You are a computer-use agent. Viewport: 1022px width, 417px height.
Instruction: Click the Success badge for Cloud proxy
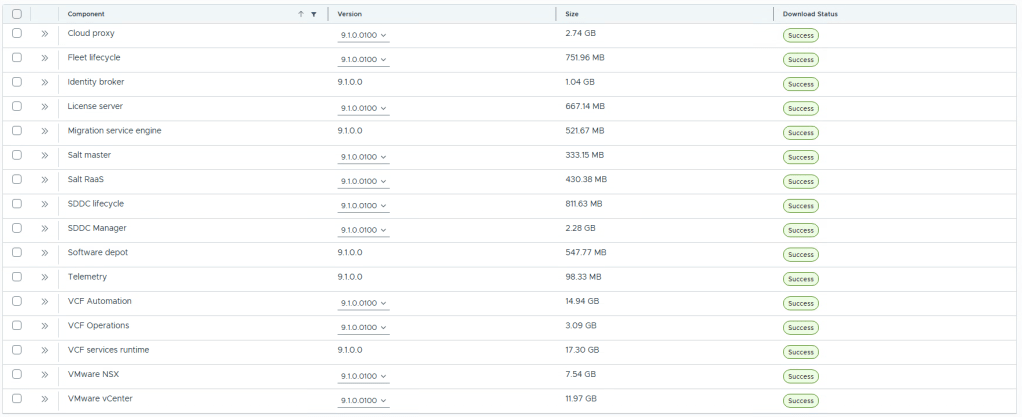(x=800, y=35)
